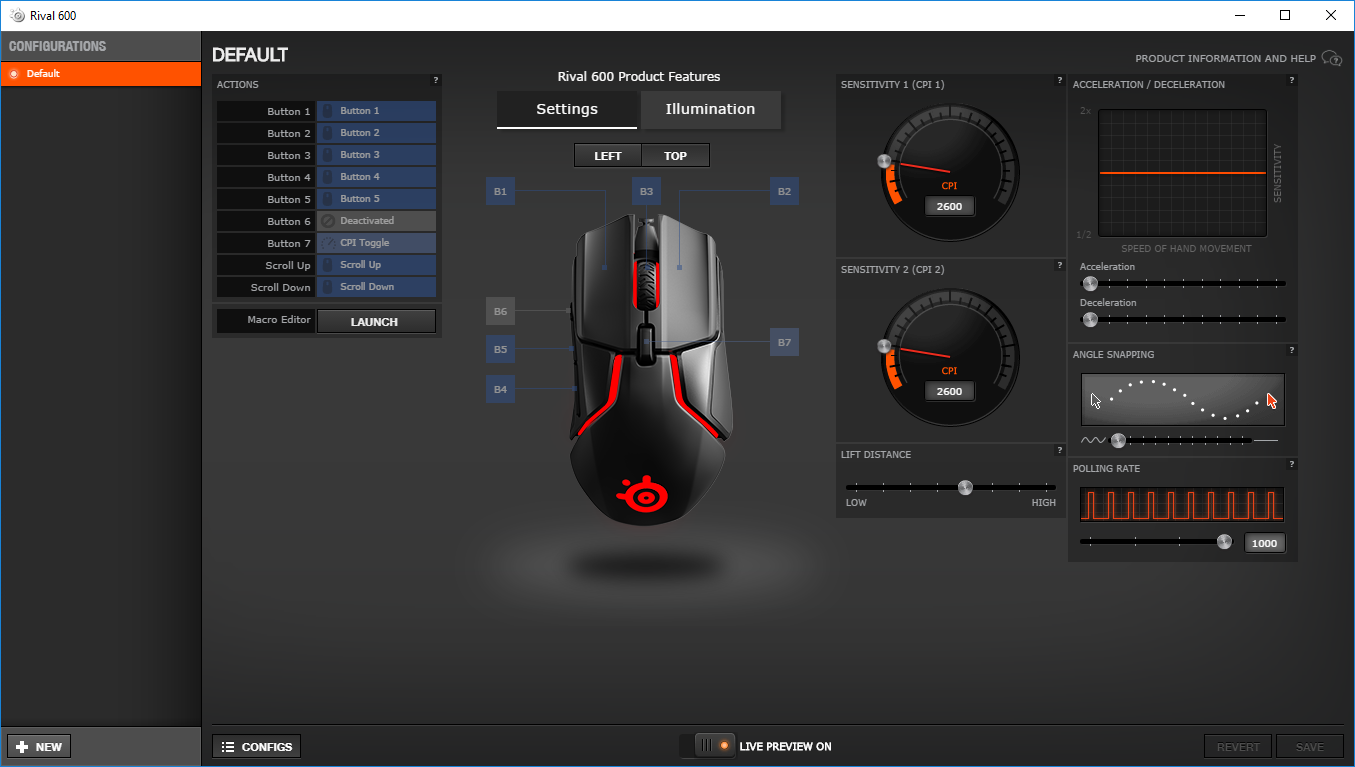Open help for Sensitivity 1 panel
Image resolution: width=1355 pixels, height=767 pixels.
(1059, 80)
